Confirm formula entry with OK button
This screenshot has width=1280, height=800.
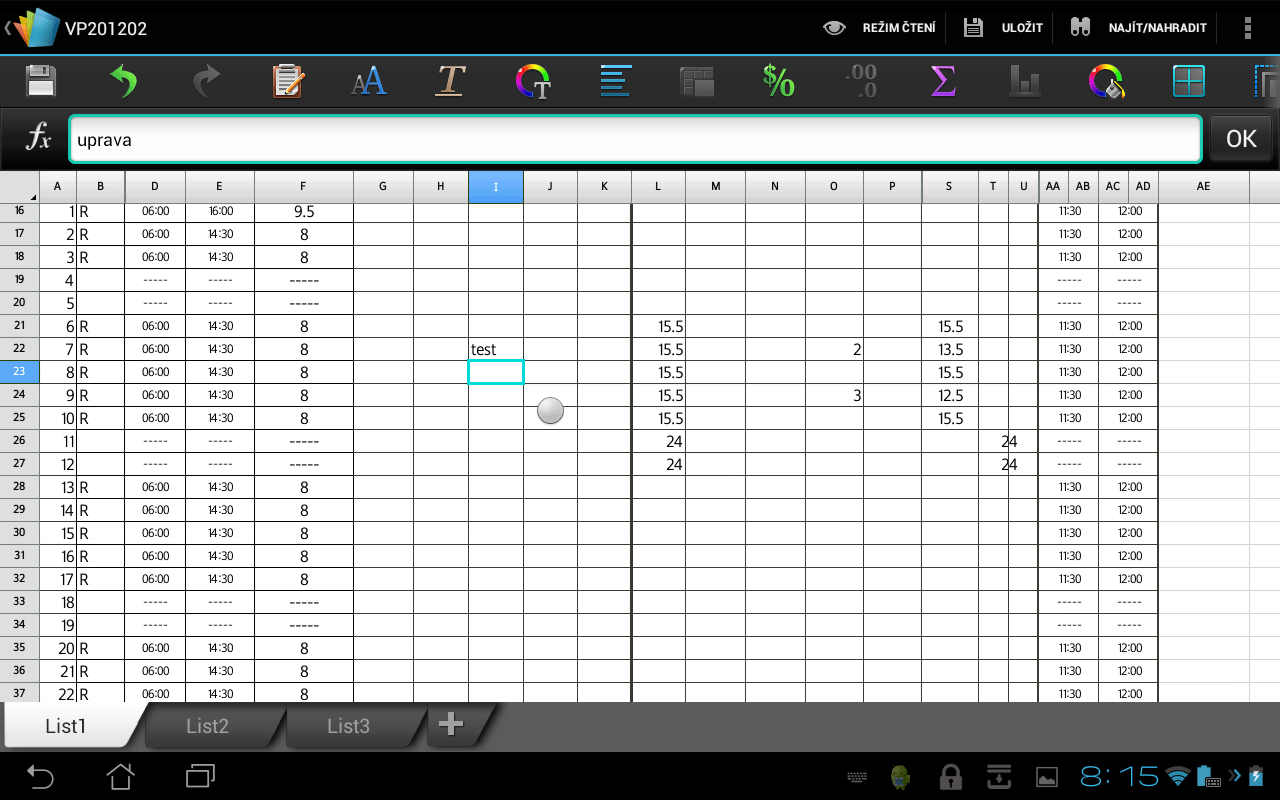pyautogui.click(x=1241, y=139)
